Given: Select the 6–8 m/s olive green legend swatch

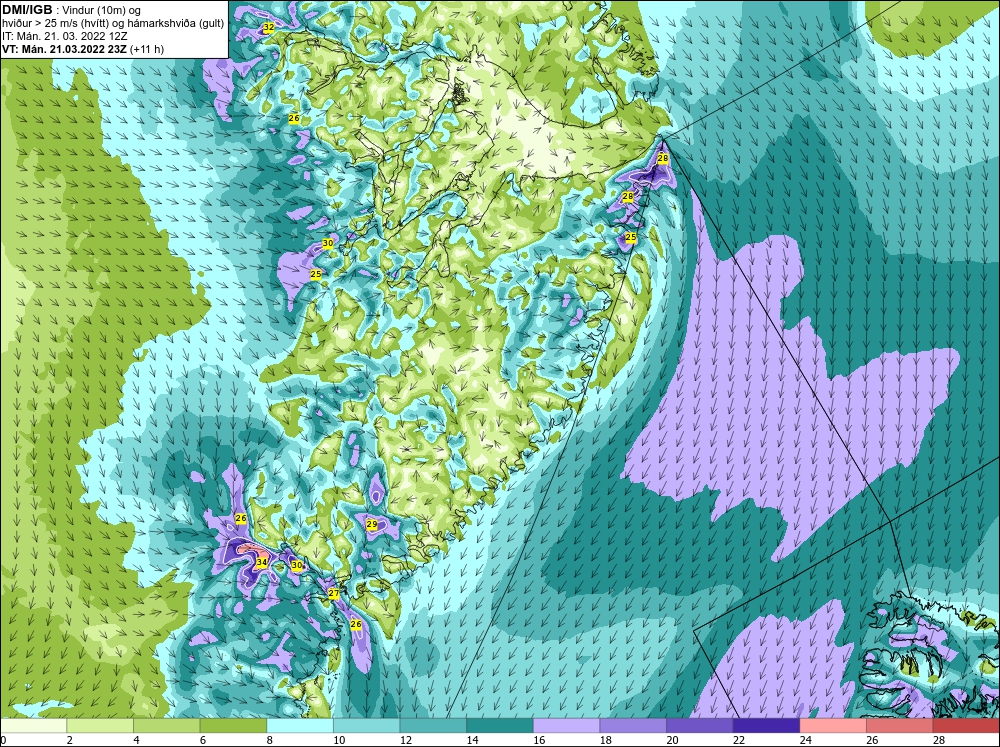Looking at the screenshot, I should tap(233, 726).
